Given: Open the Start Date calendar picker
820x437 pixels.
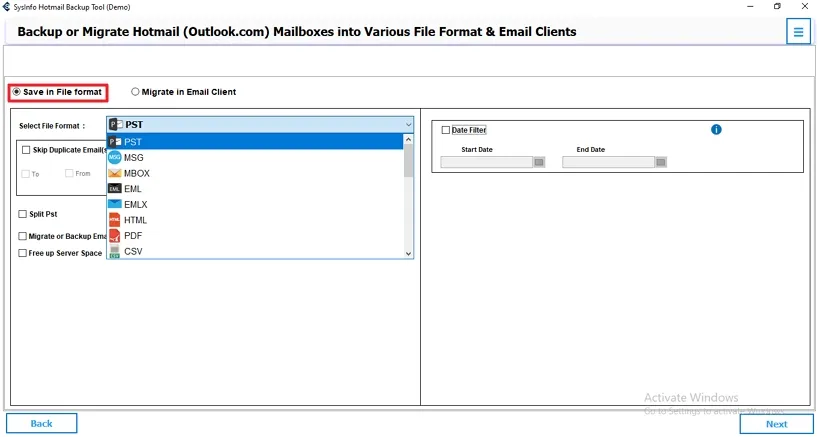Looking at the screenshot, I should tap(539, 162).
